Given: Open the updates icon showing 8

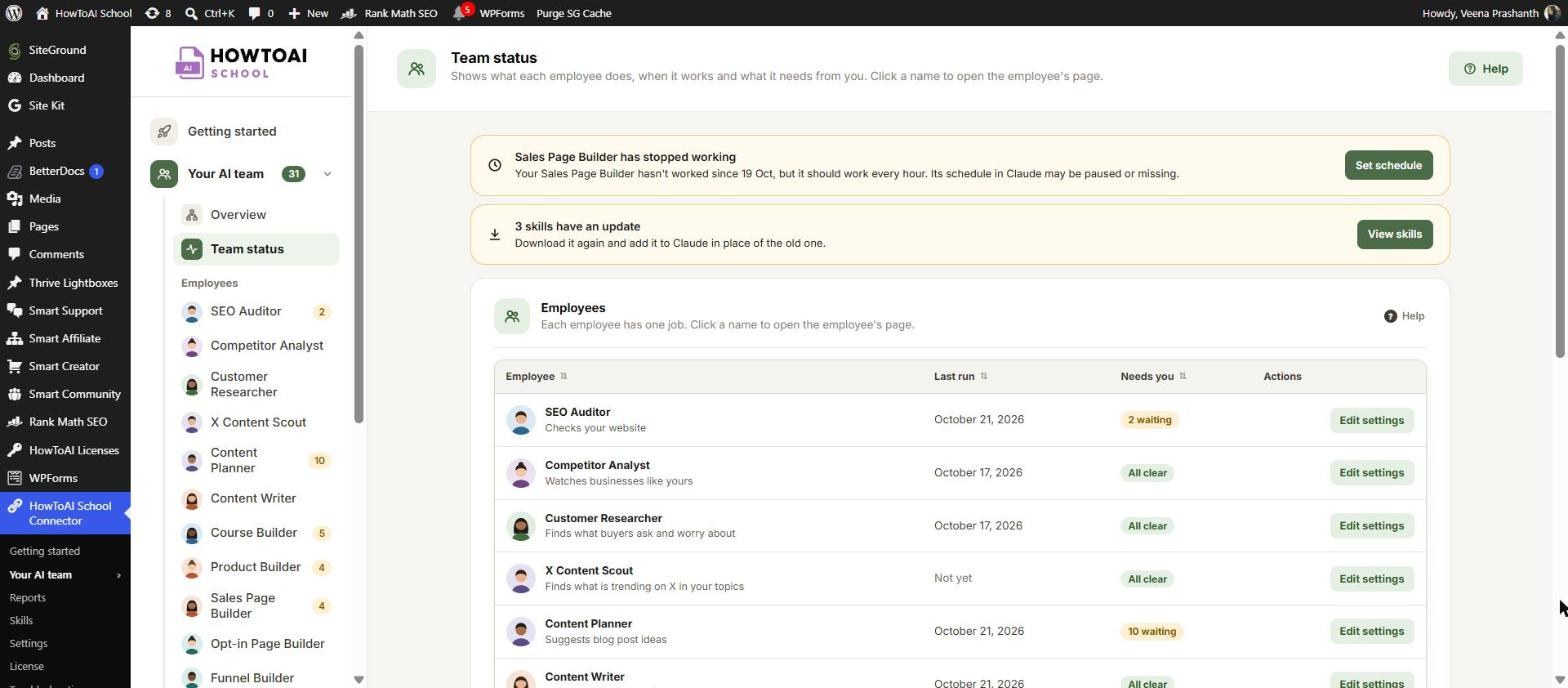Looking at the screenshot, I should [158, 13].
